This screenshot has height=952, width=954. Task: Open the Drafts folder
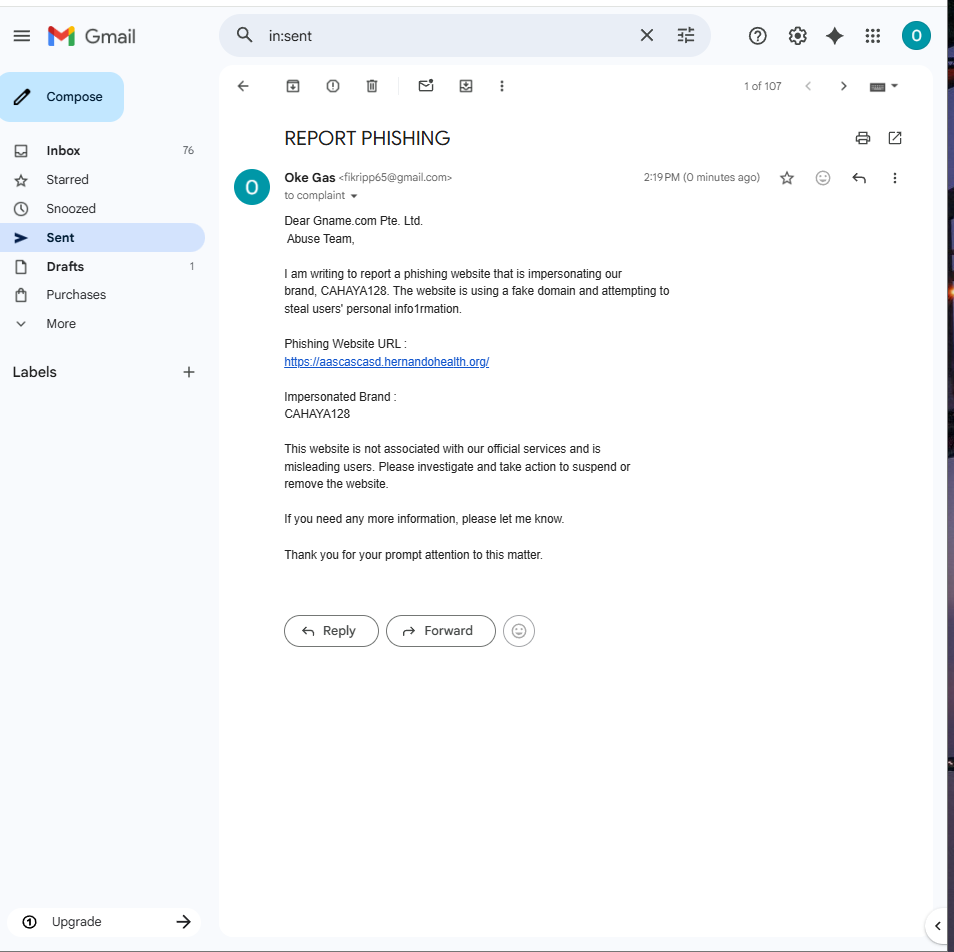102,266
